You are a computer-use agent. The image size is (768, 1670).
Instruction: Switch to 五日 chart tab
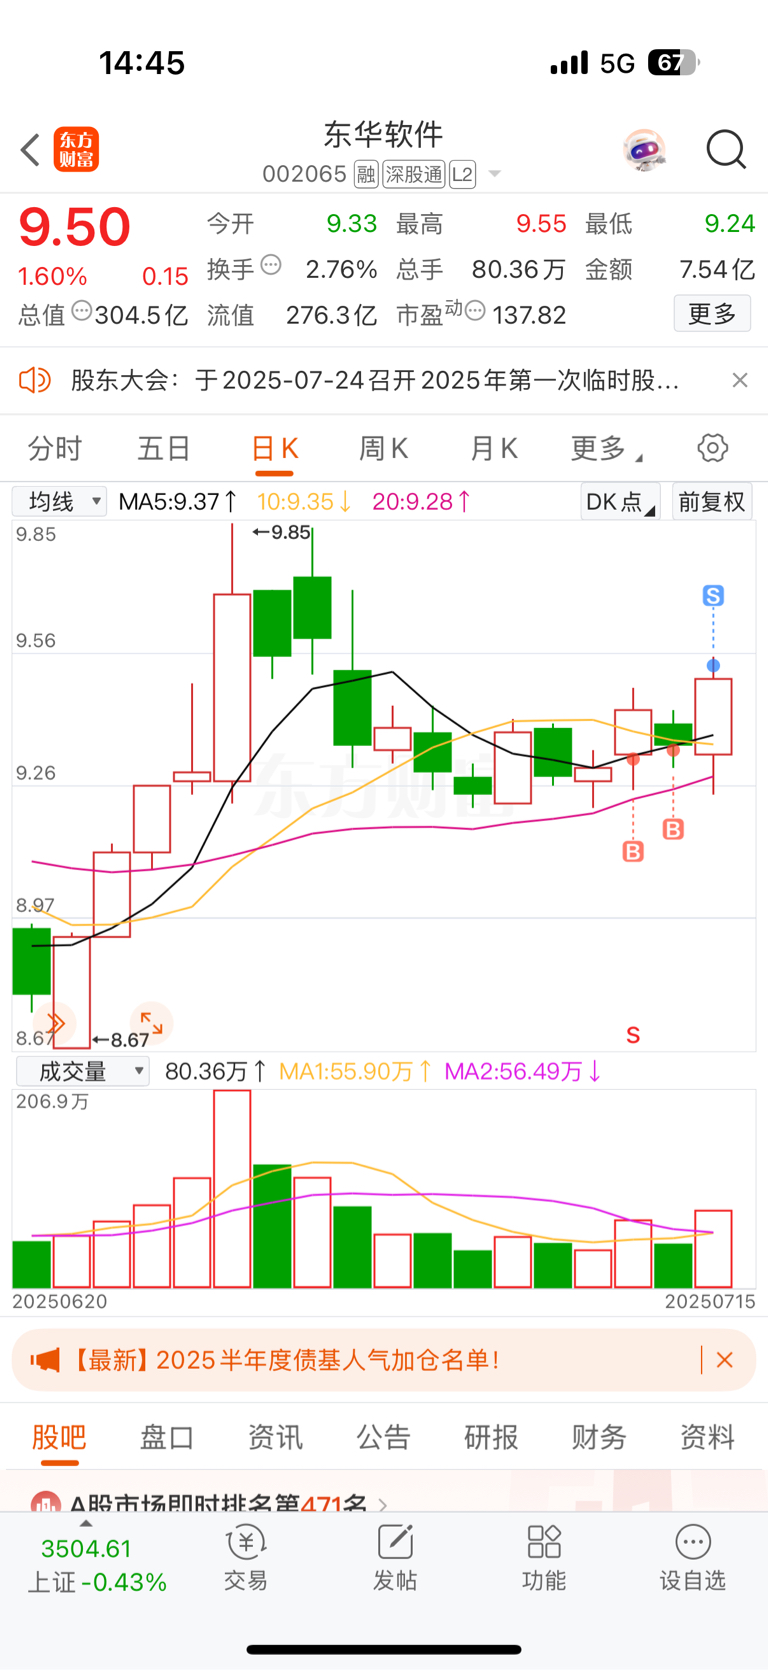(x=164, y=449)
